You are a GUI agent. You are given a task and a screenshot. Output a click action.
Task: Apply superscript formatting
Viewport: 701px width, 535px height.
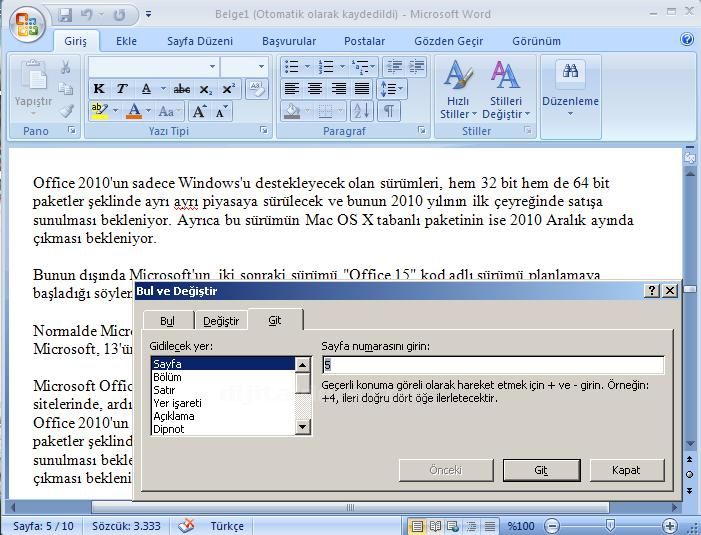click(x=228, y=89)
